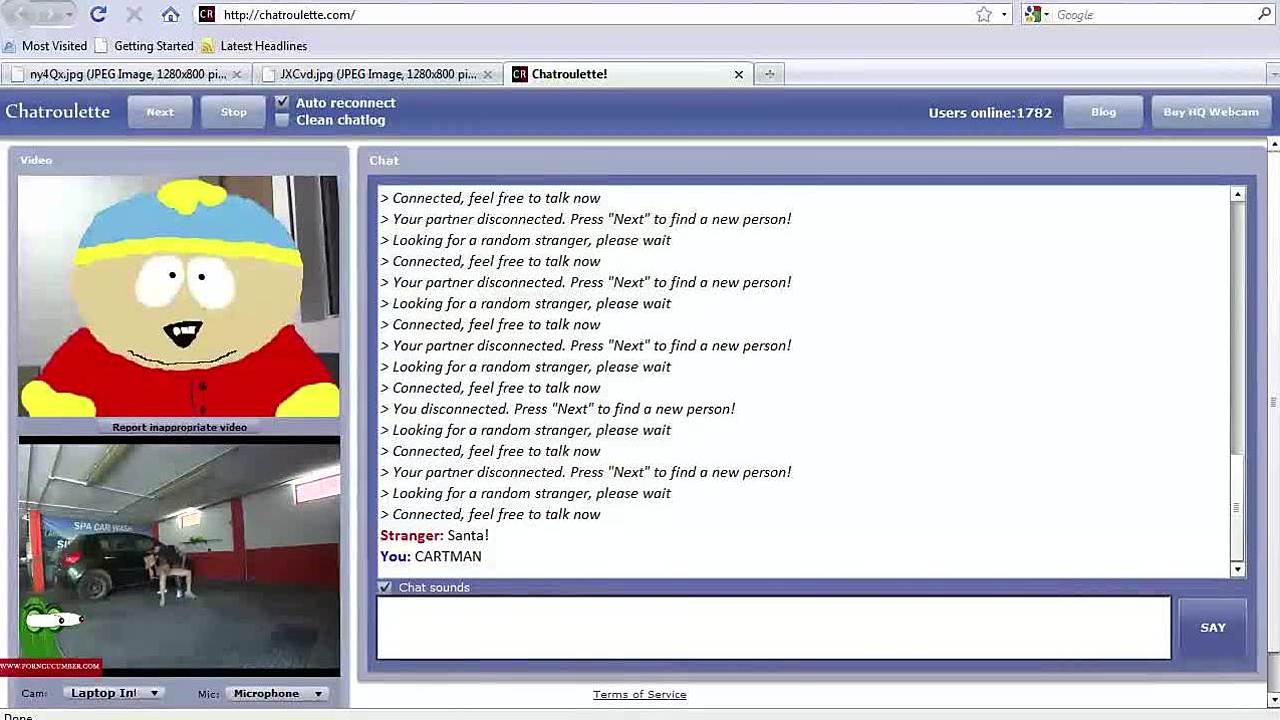The height and width of the screenshot is (720, 1280).
Task: Close the Chatroulette! tab
Action: 739,74
